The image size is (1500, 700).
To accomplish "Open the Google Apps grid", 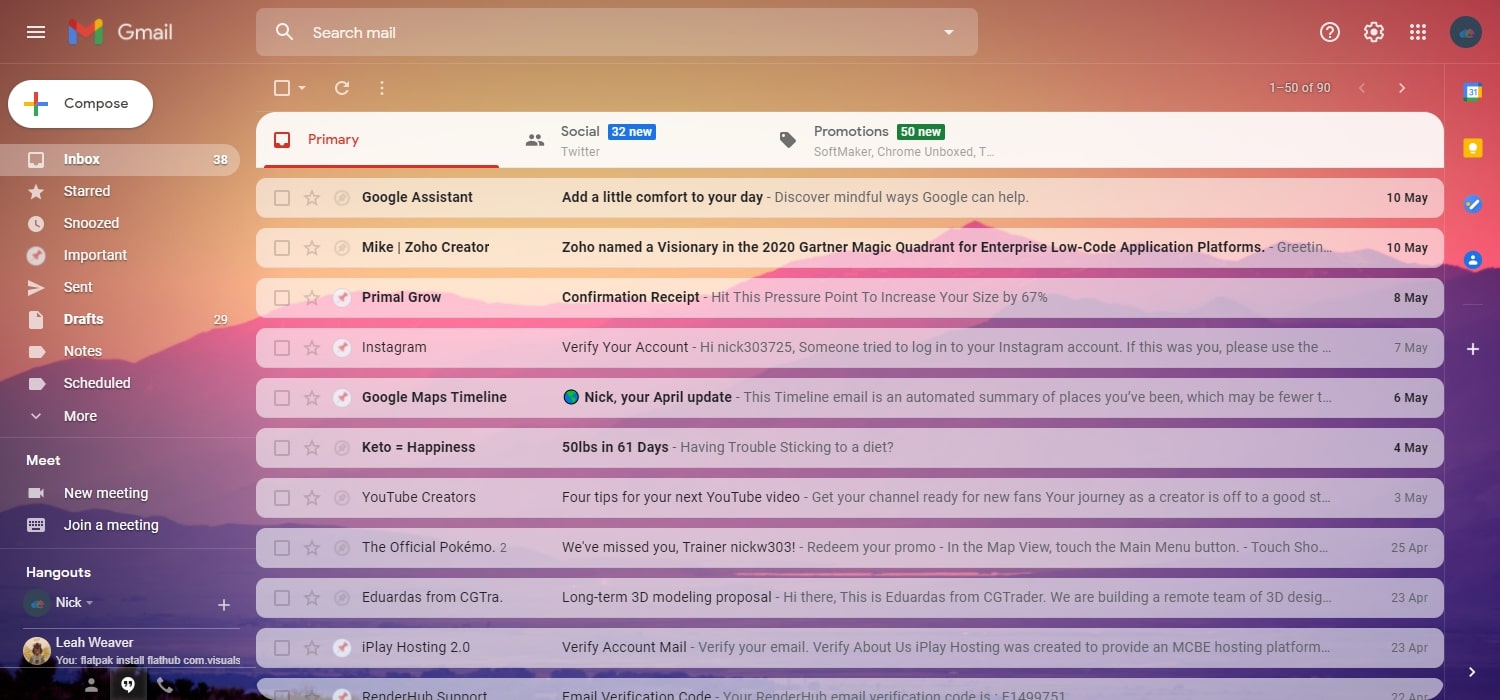I will coord(1418,31).
